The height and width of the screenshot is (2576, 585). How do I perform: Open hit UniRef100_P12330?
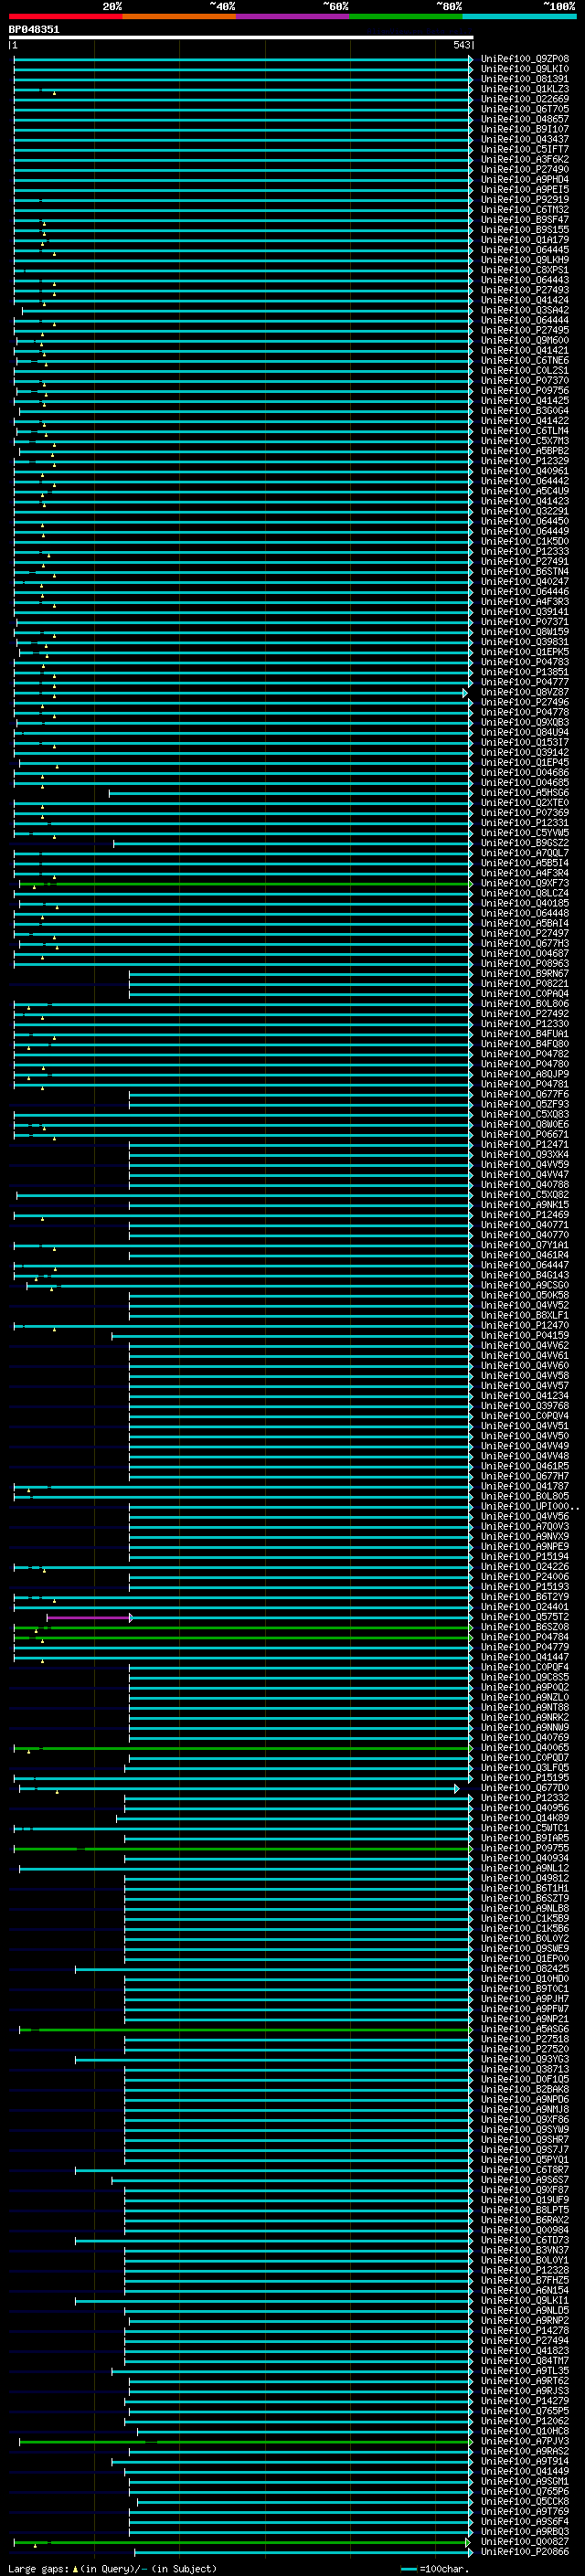[524, 1024]
